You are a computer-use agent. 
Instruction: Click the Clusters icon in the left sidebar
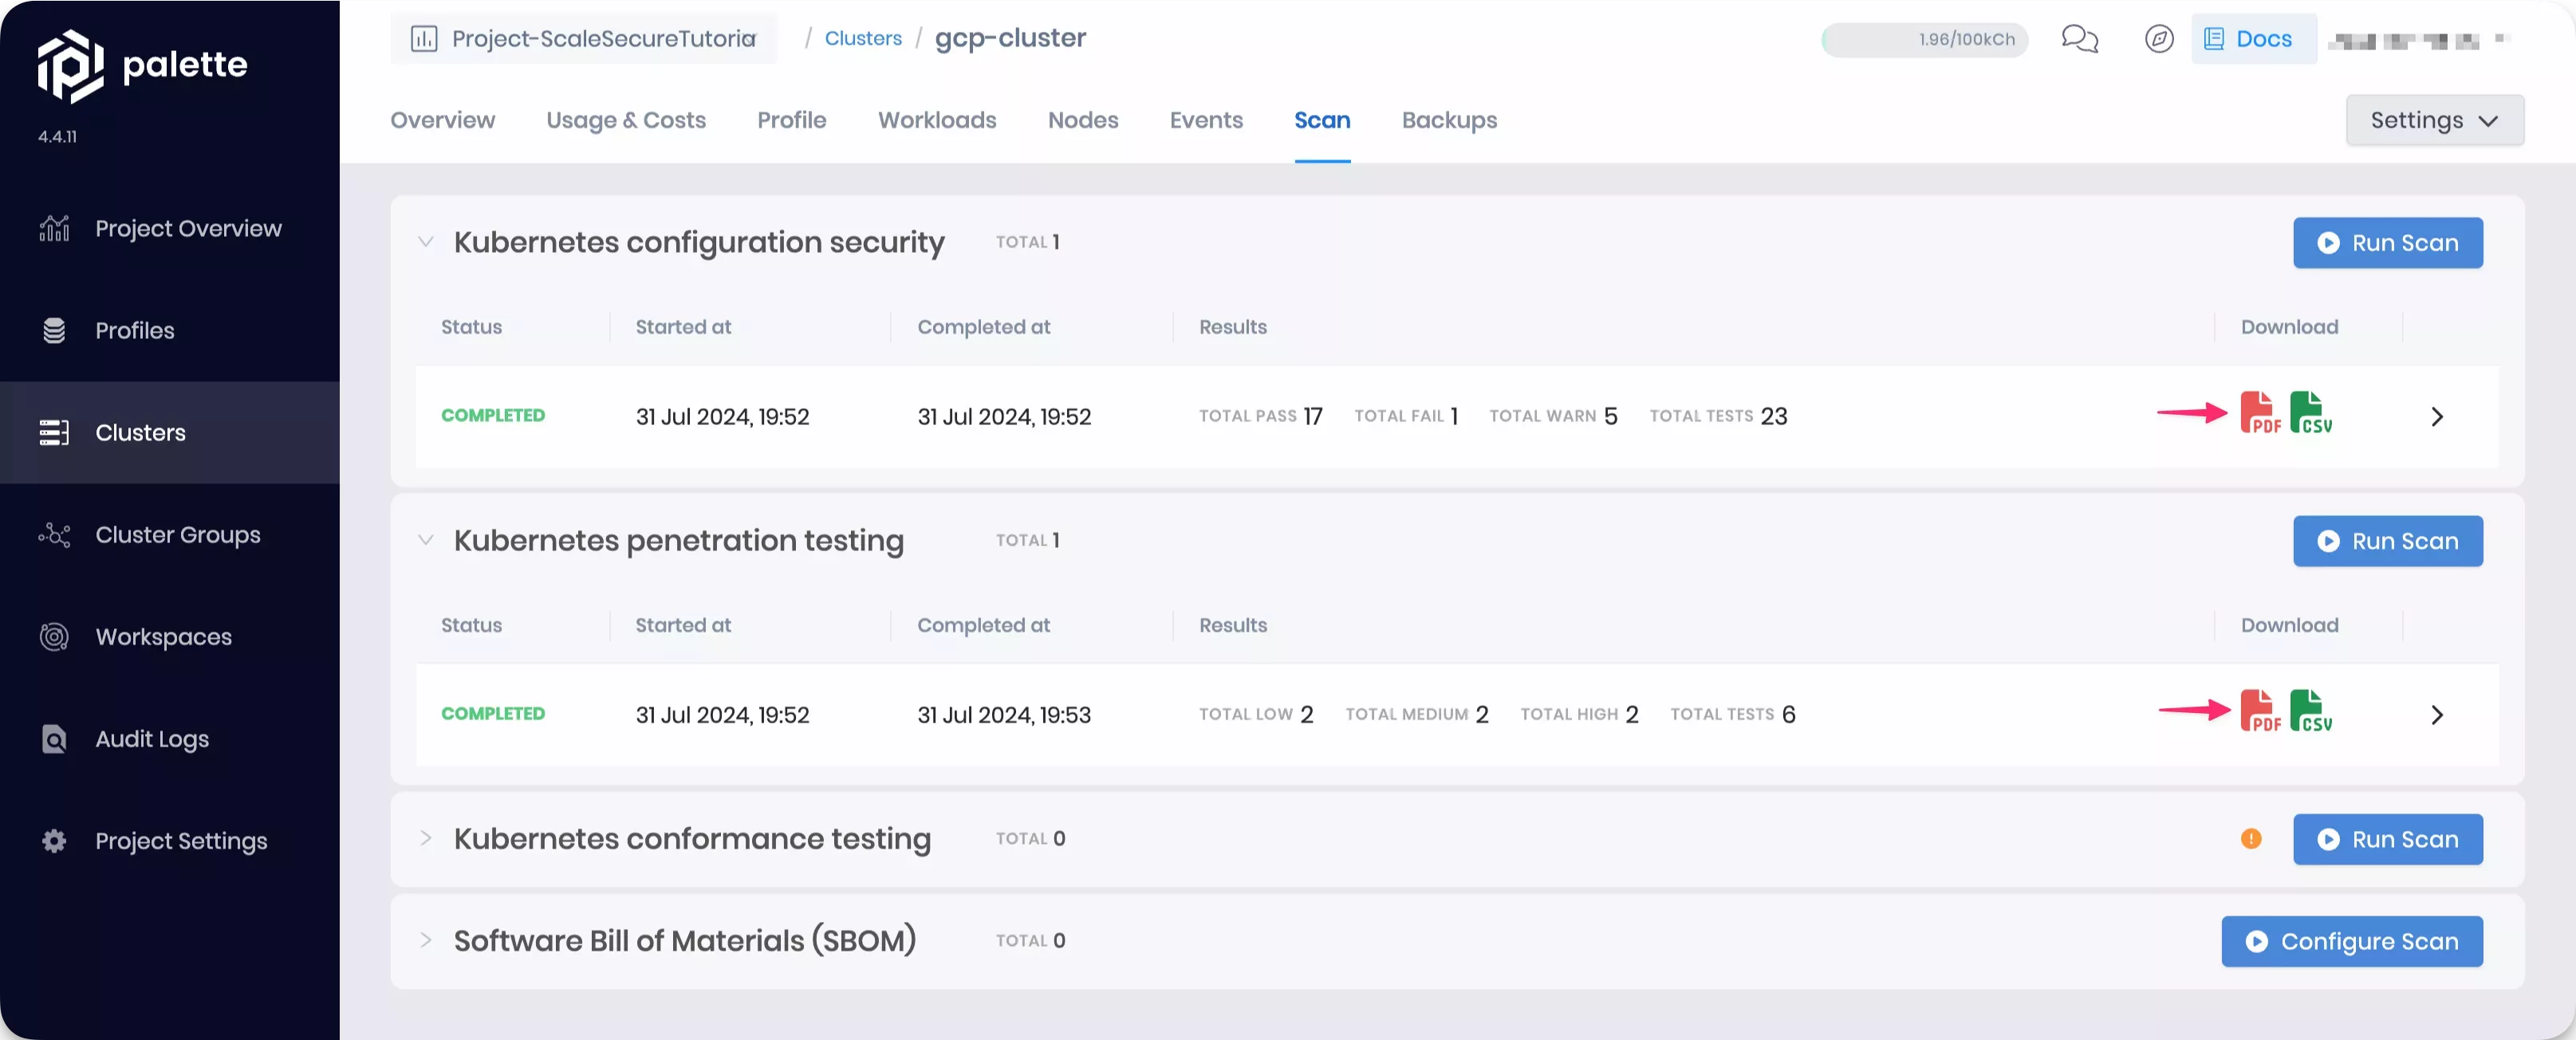(x=54, y=434)
